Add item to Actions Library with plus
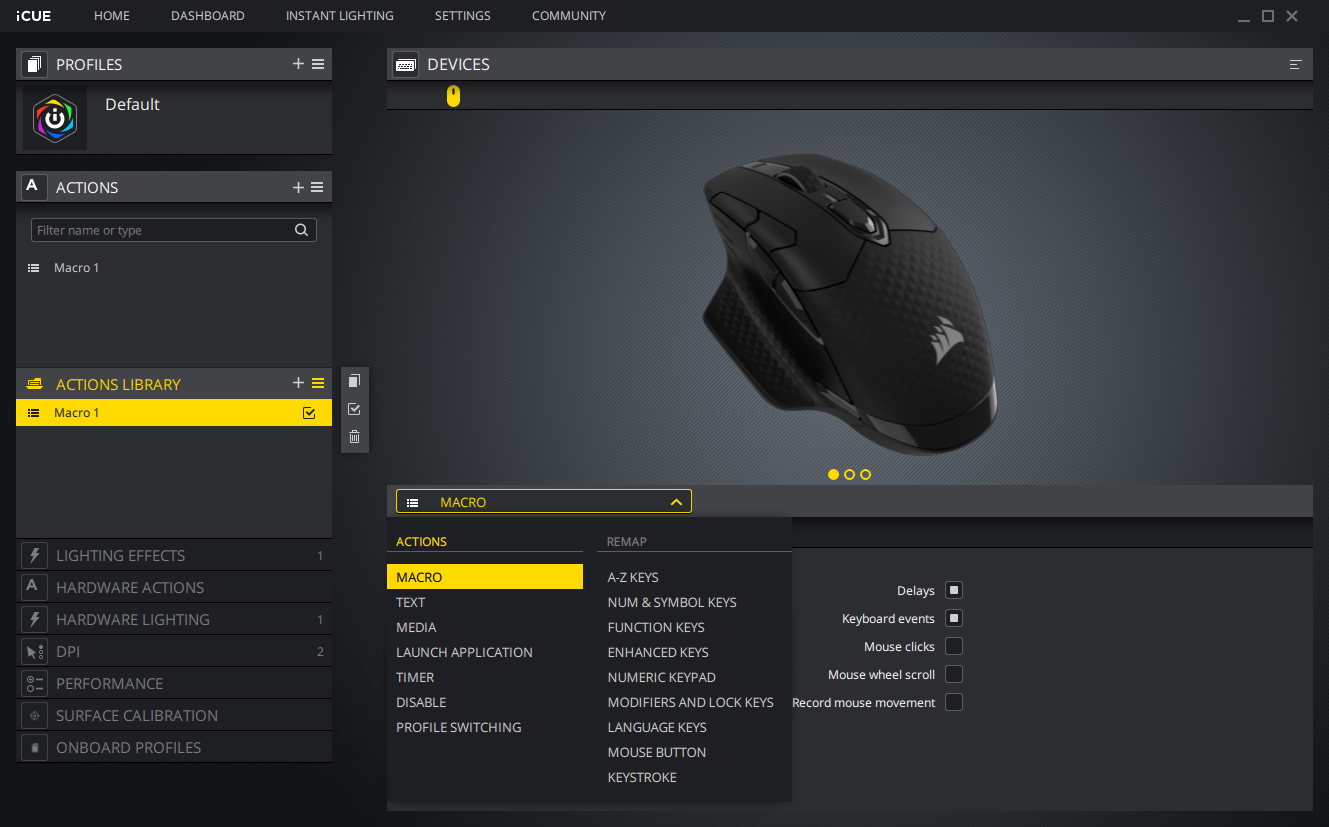The height and width of the screenshot is (827, 1329). click(298, 384)
